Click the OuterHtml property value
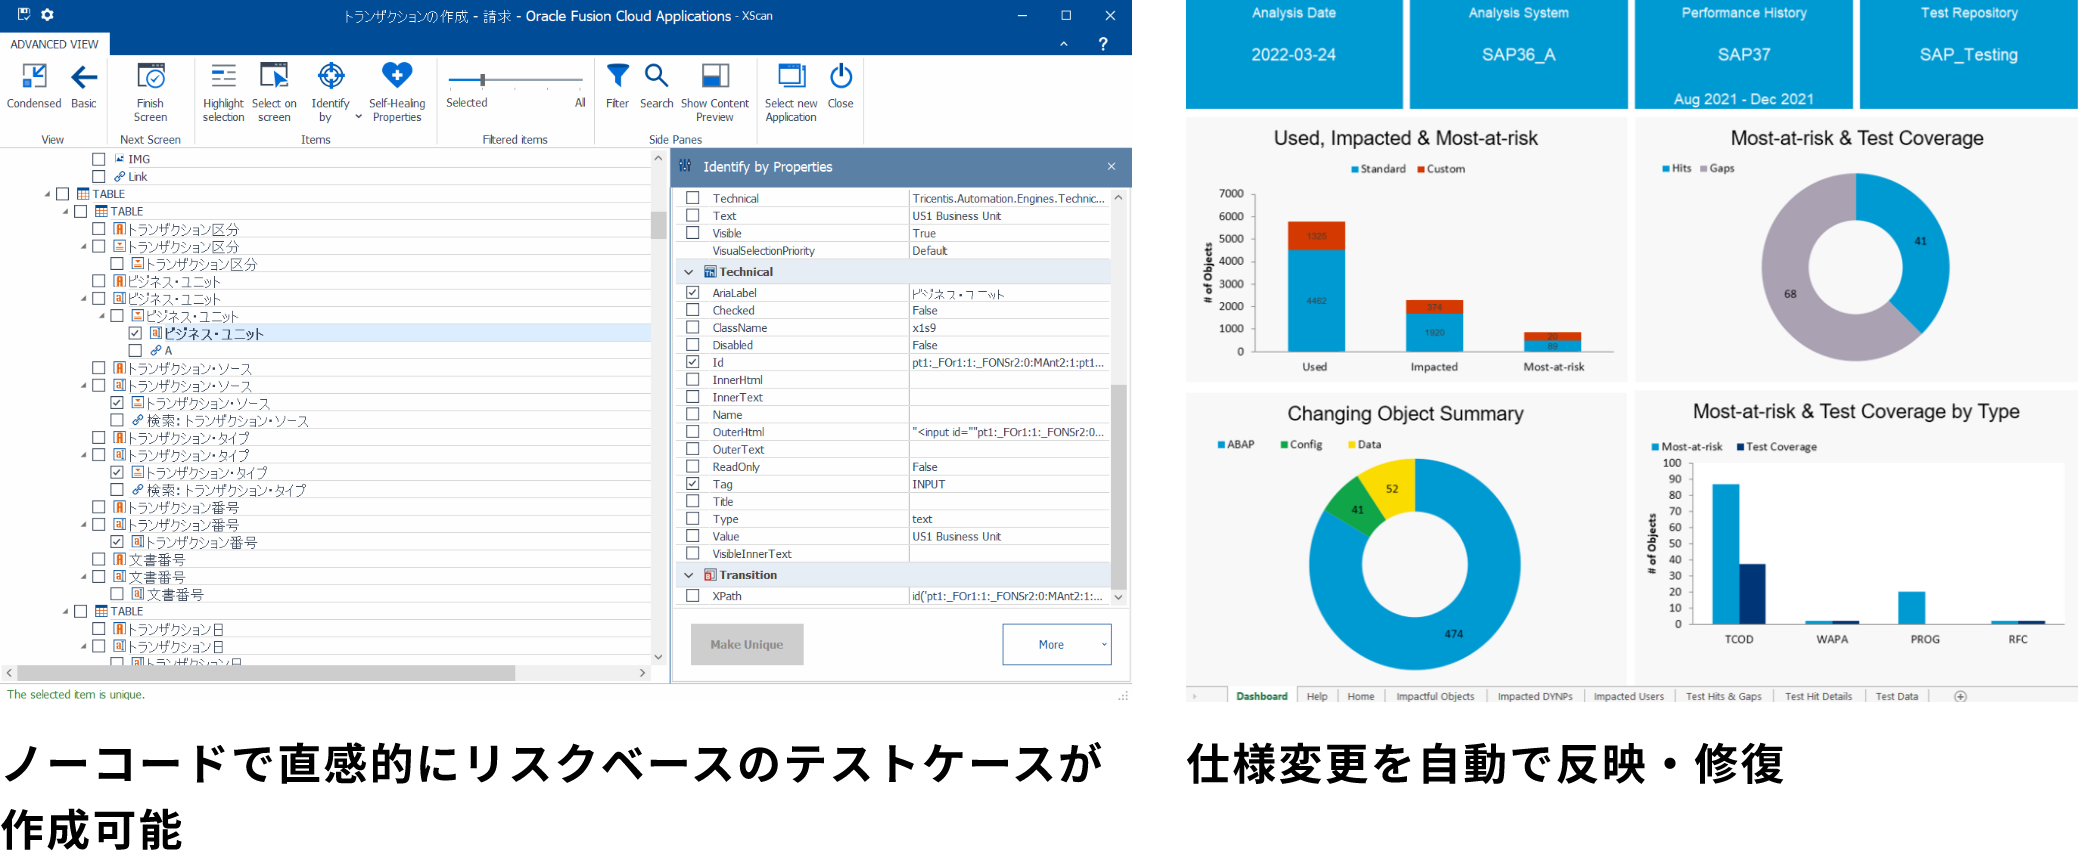The height and width of the screenshot is (851, 2078). (x=1009, y=432)
